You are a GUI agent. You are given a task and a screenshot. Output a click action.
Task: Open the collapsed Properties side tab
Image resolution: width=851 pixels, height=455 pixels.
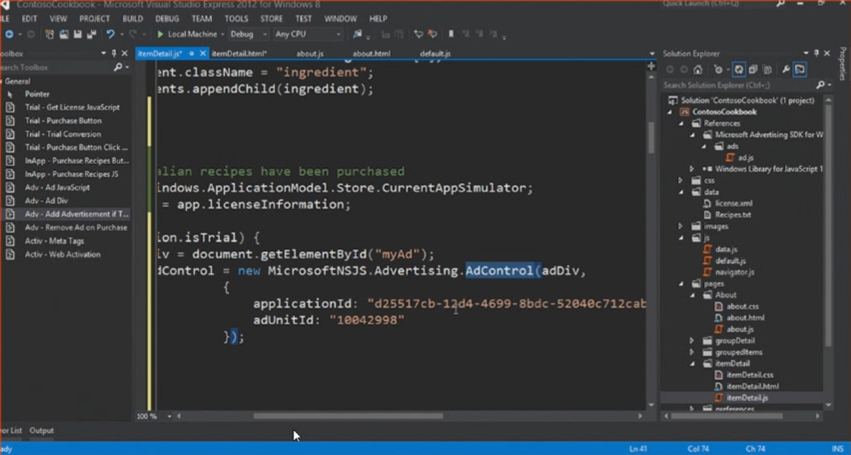click(x=843, y=64)
